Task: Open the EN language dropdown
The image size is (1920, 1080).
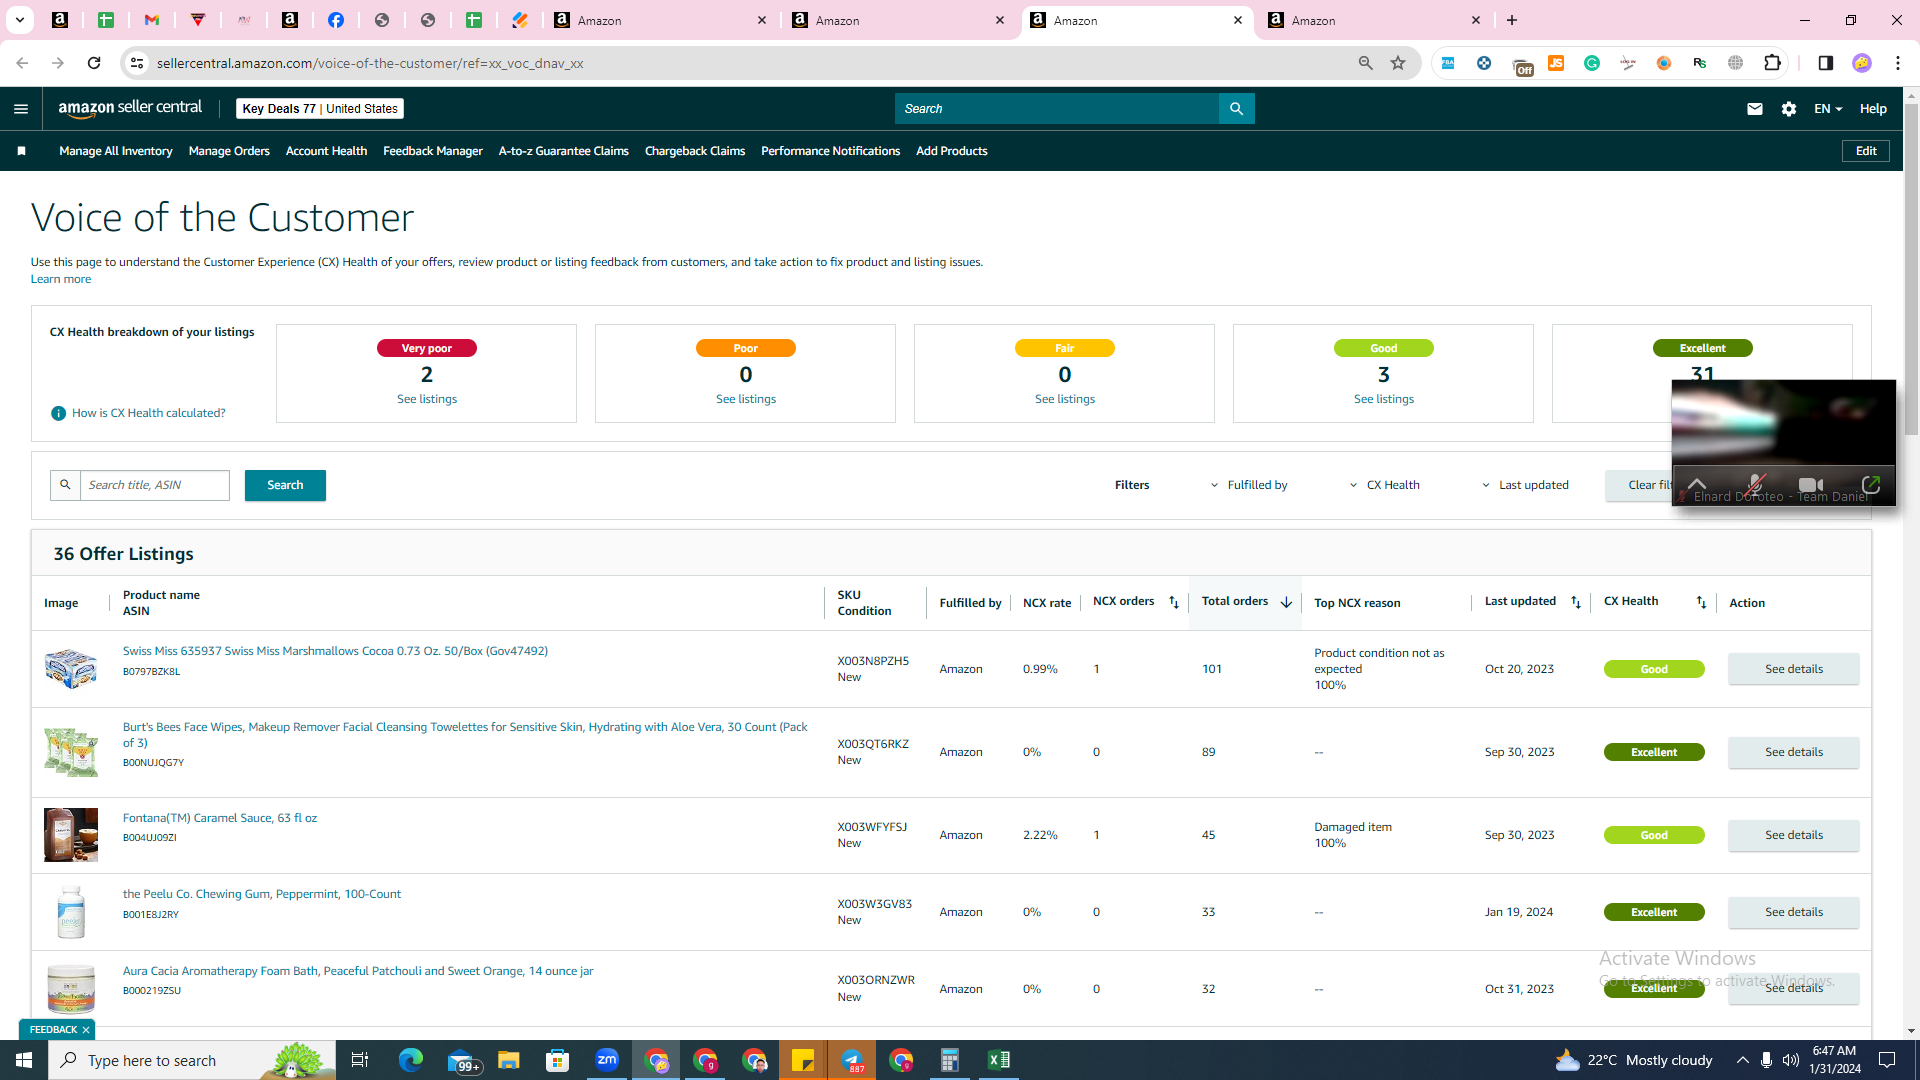Action: pos(1827,109)
